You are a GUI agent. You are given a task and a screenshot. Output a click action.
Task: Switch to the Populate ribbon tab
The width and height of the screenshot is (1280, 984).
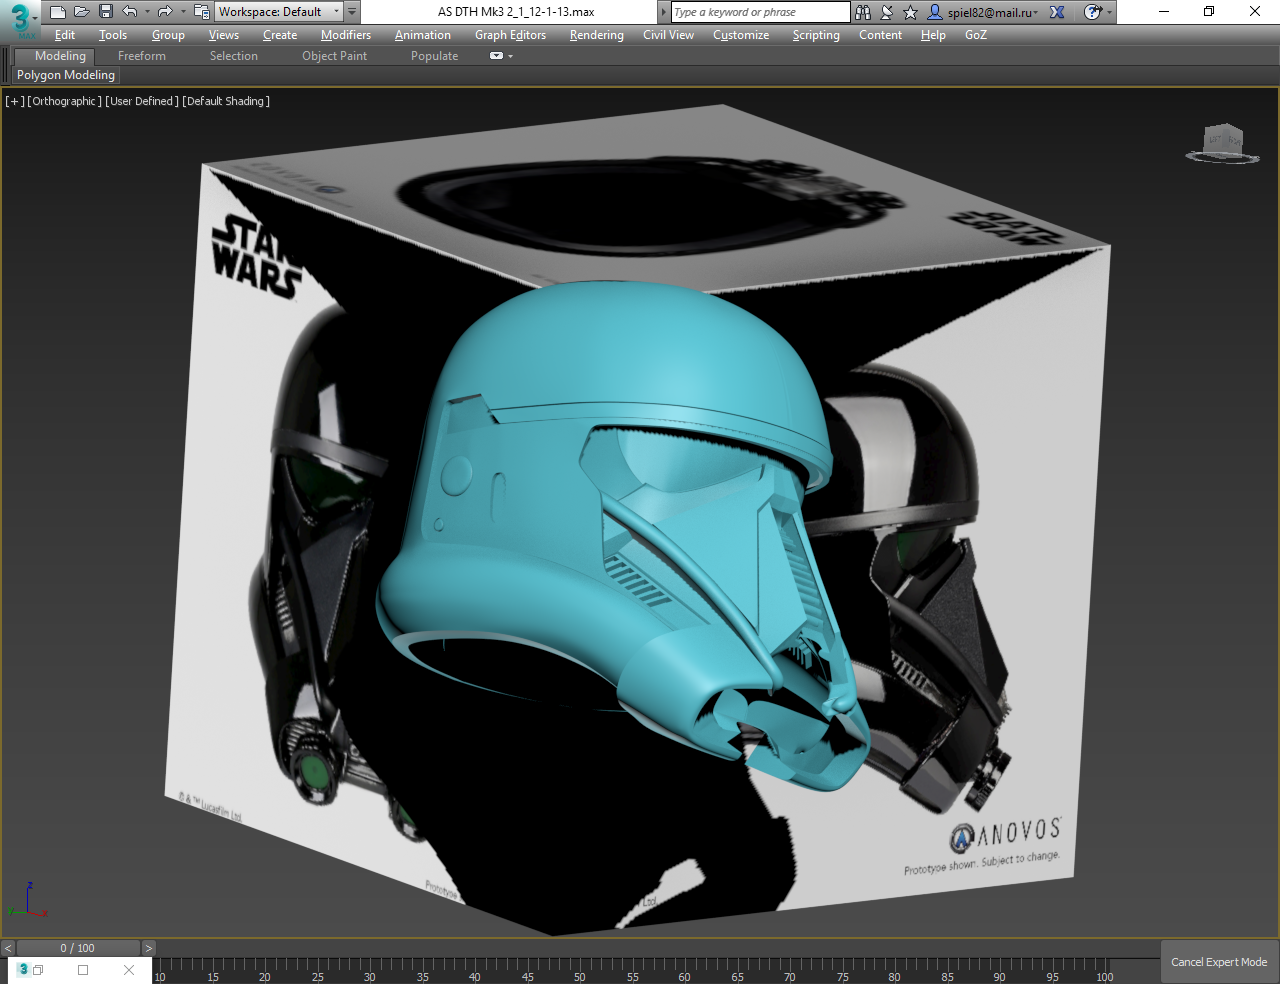pos(434,56)
